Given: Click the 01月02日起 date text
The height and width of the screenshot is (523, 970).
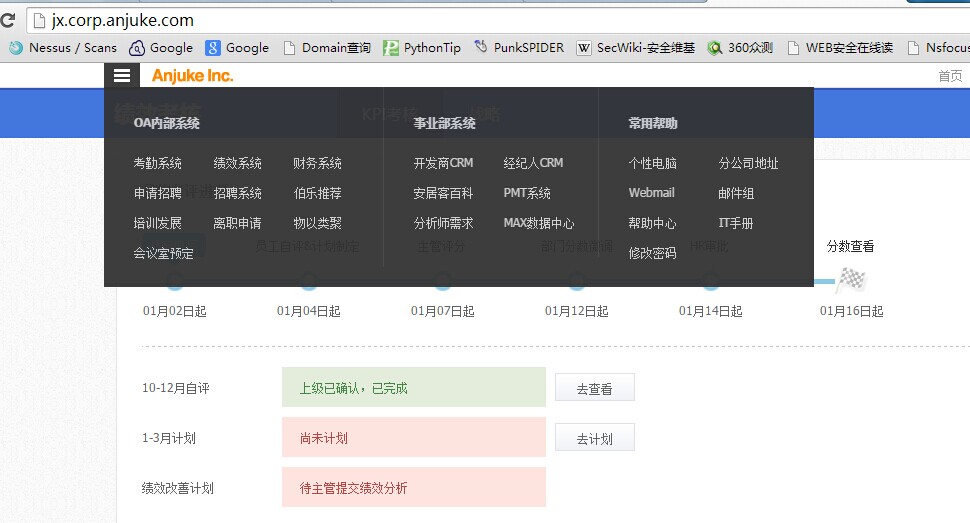Looking at the screenshot, I should point(174,311).
